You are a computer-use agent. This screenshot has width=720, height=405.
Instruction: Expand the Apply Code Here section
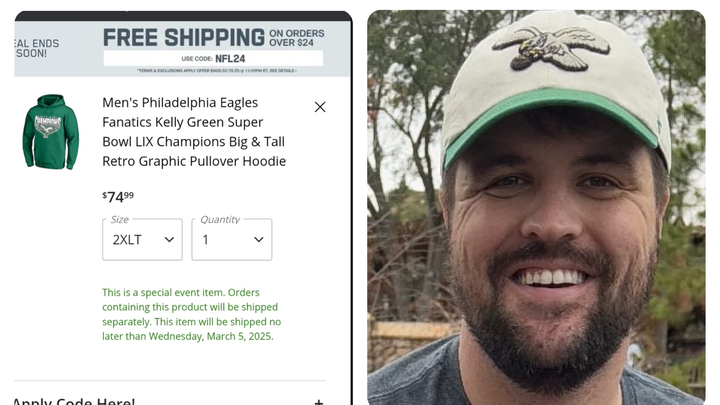[x=74, y=401]
